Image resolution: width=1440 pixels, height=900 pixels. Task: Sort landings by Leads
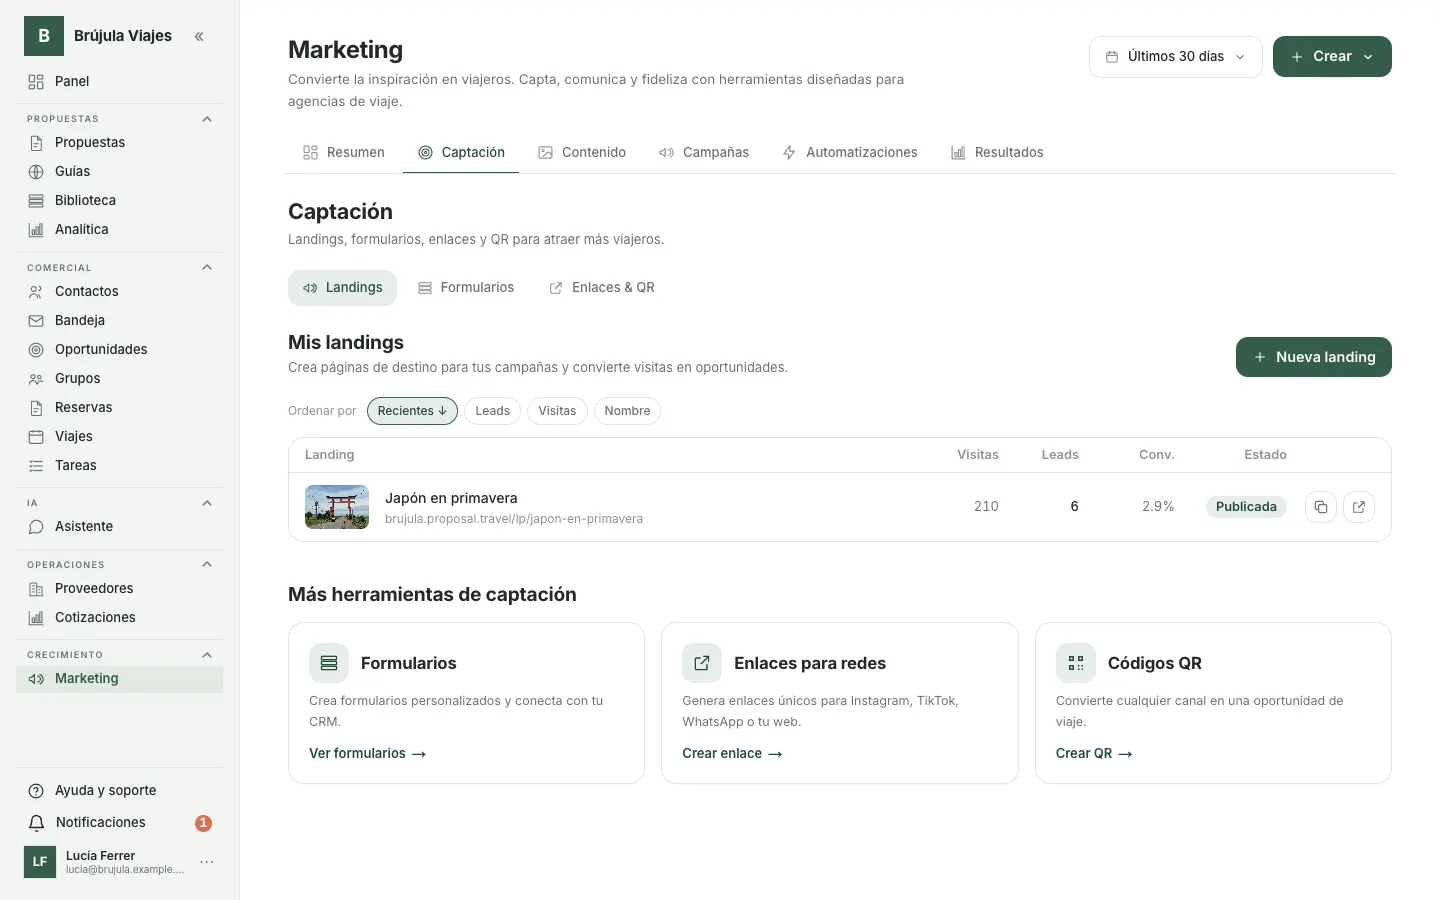click(x=492, y=411)
